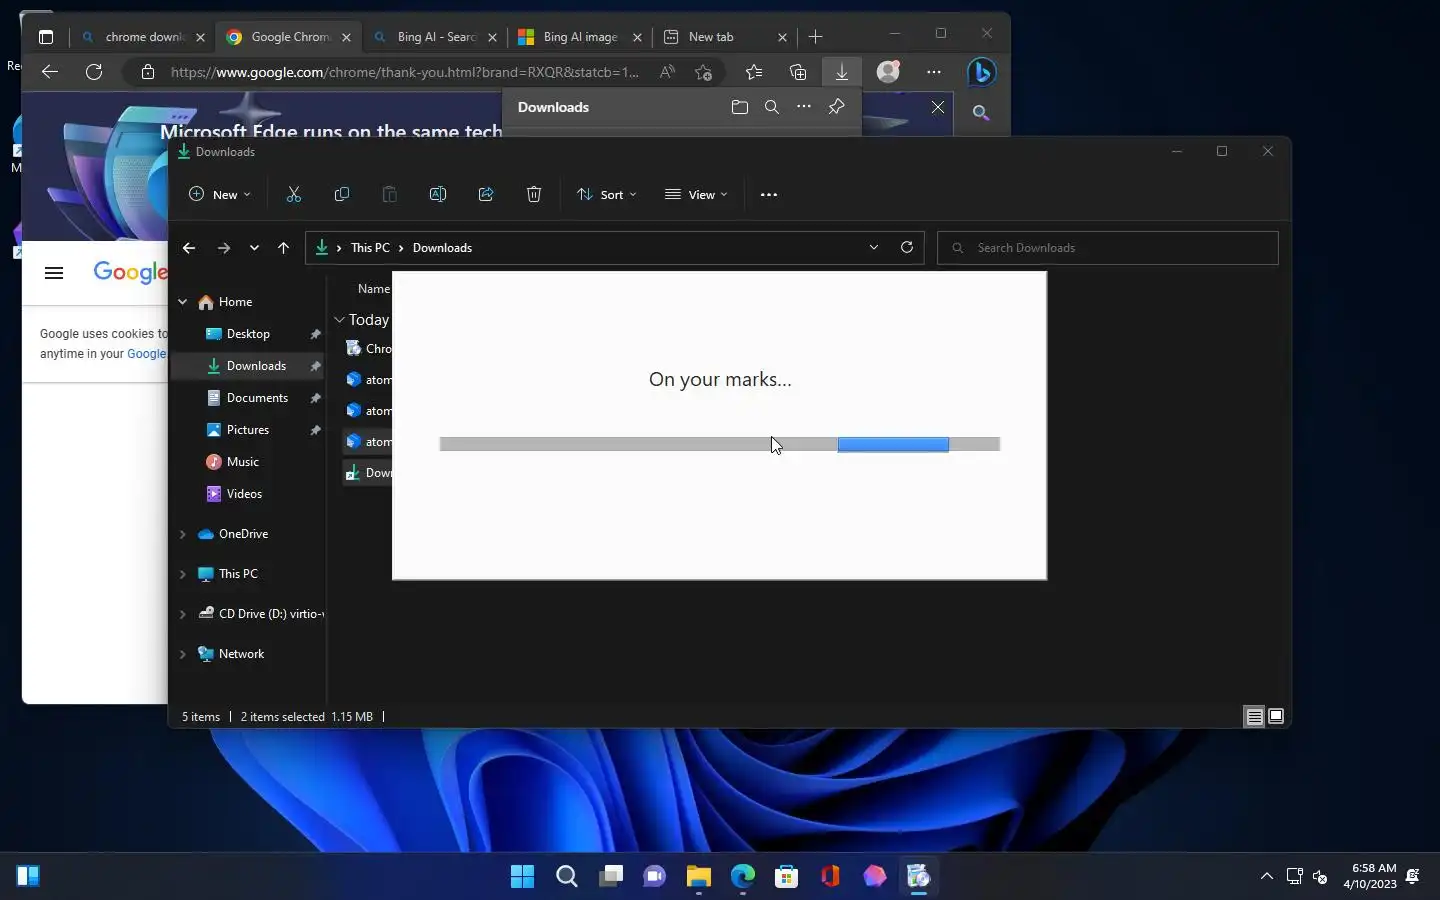Open a new tab in Edge
Screen dimensions: 1440x900
tap(816, 37)
